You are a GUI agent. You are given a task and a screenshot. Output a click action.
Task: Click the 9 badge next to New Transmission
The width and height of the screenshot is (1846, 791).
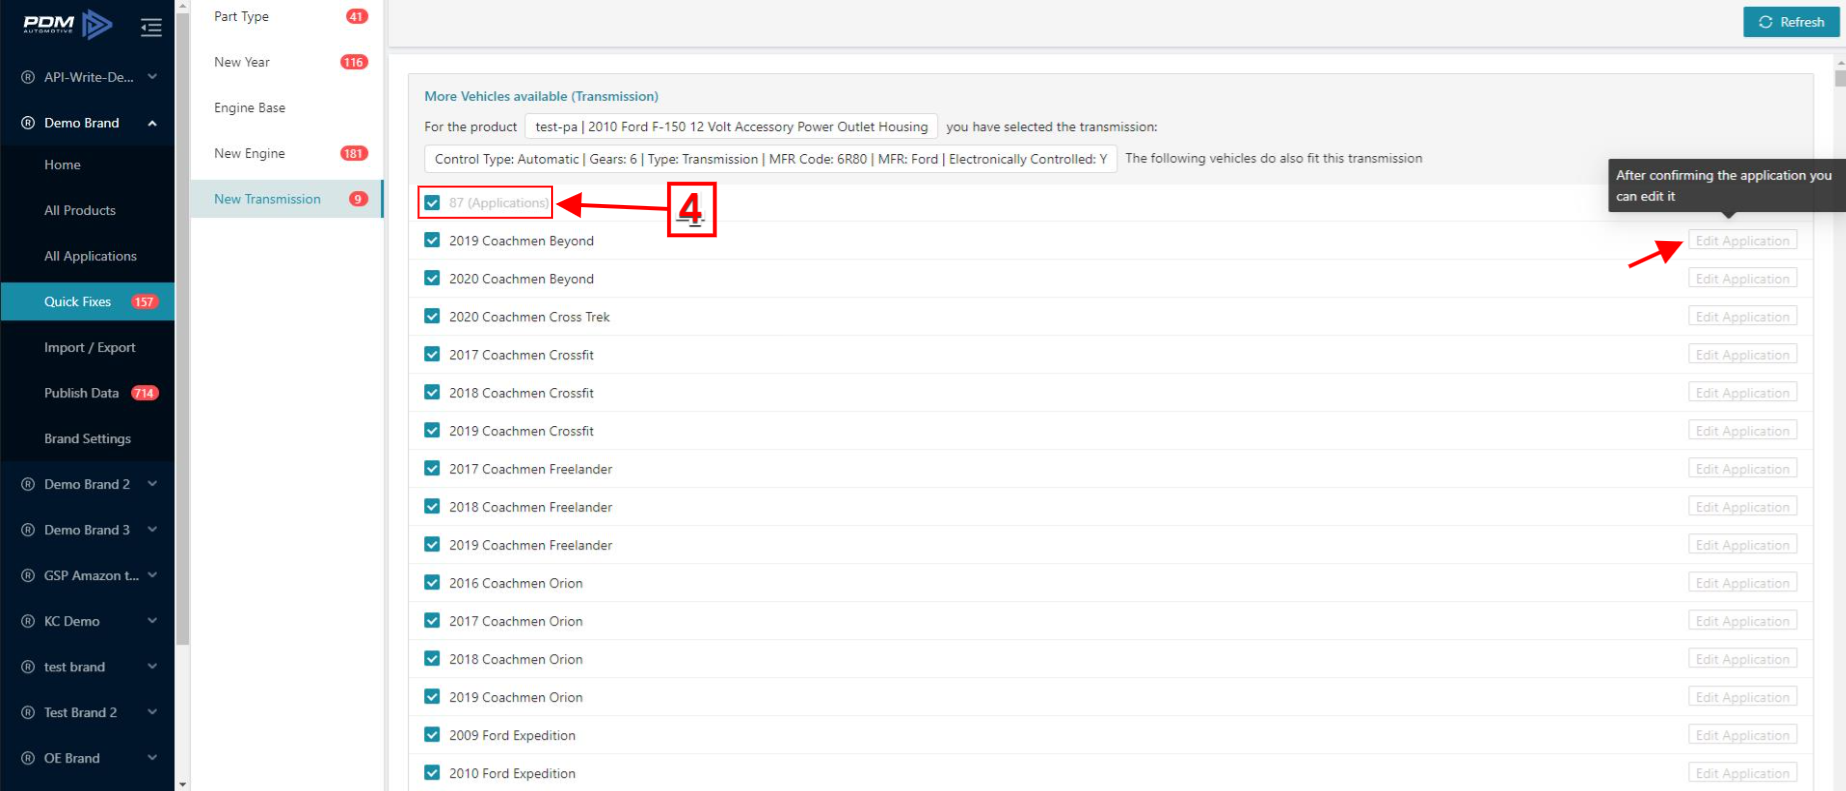click(x=358, y=199)
